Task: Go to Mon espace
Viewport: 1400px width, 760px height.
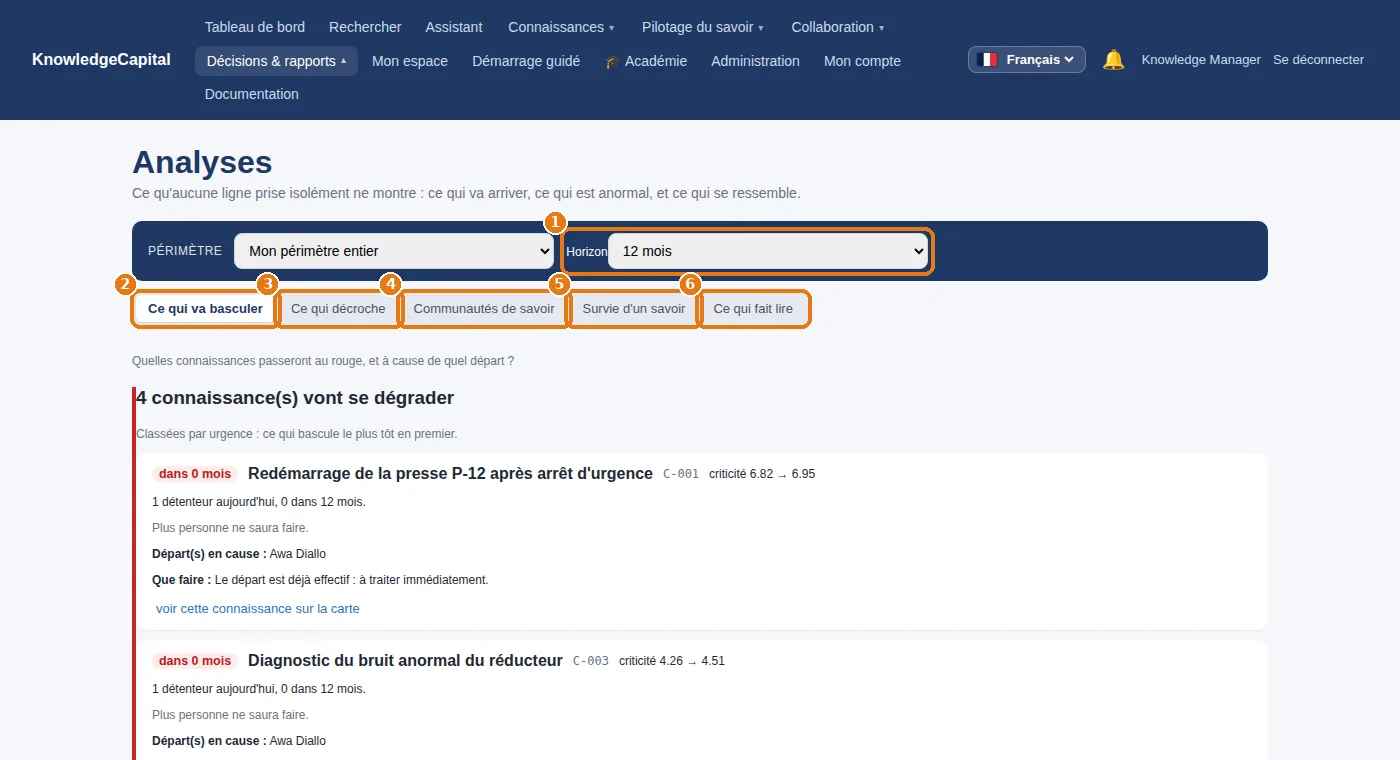Action: click(x=410, y=61)
